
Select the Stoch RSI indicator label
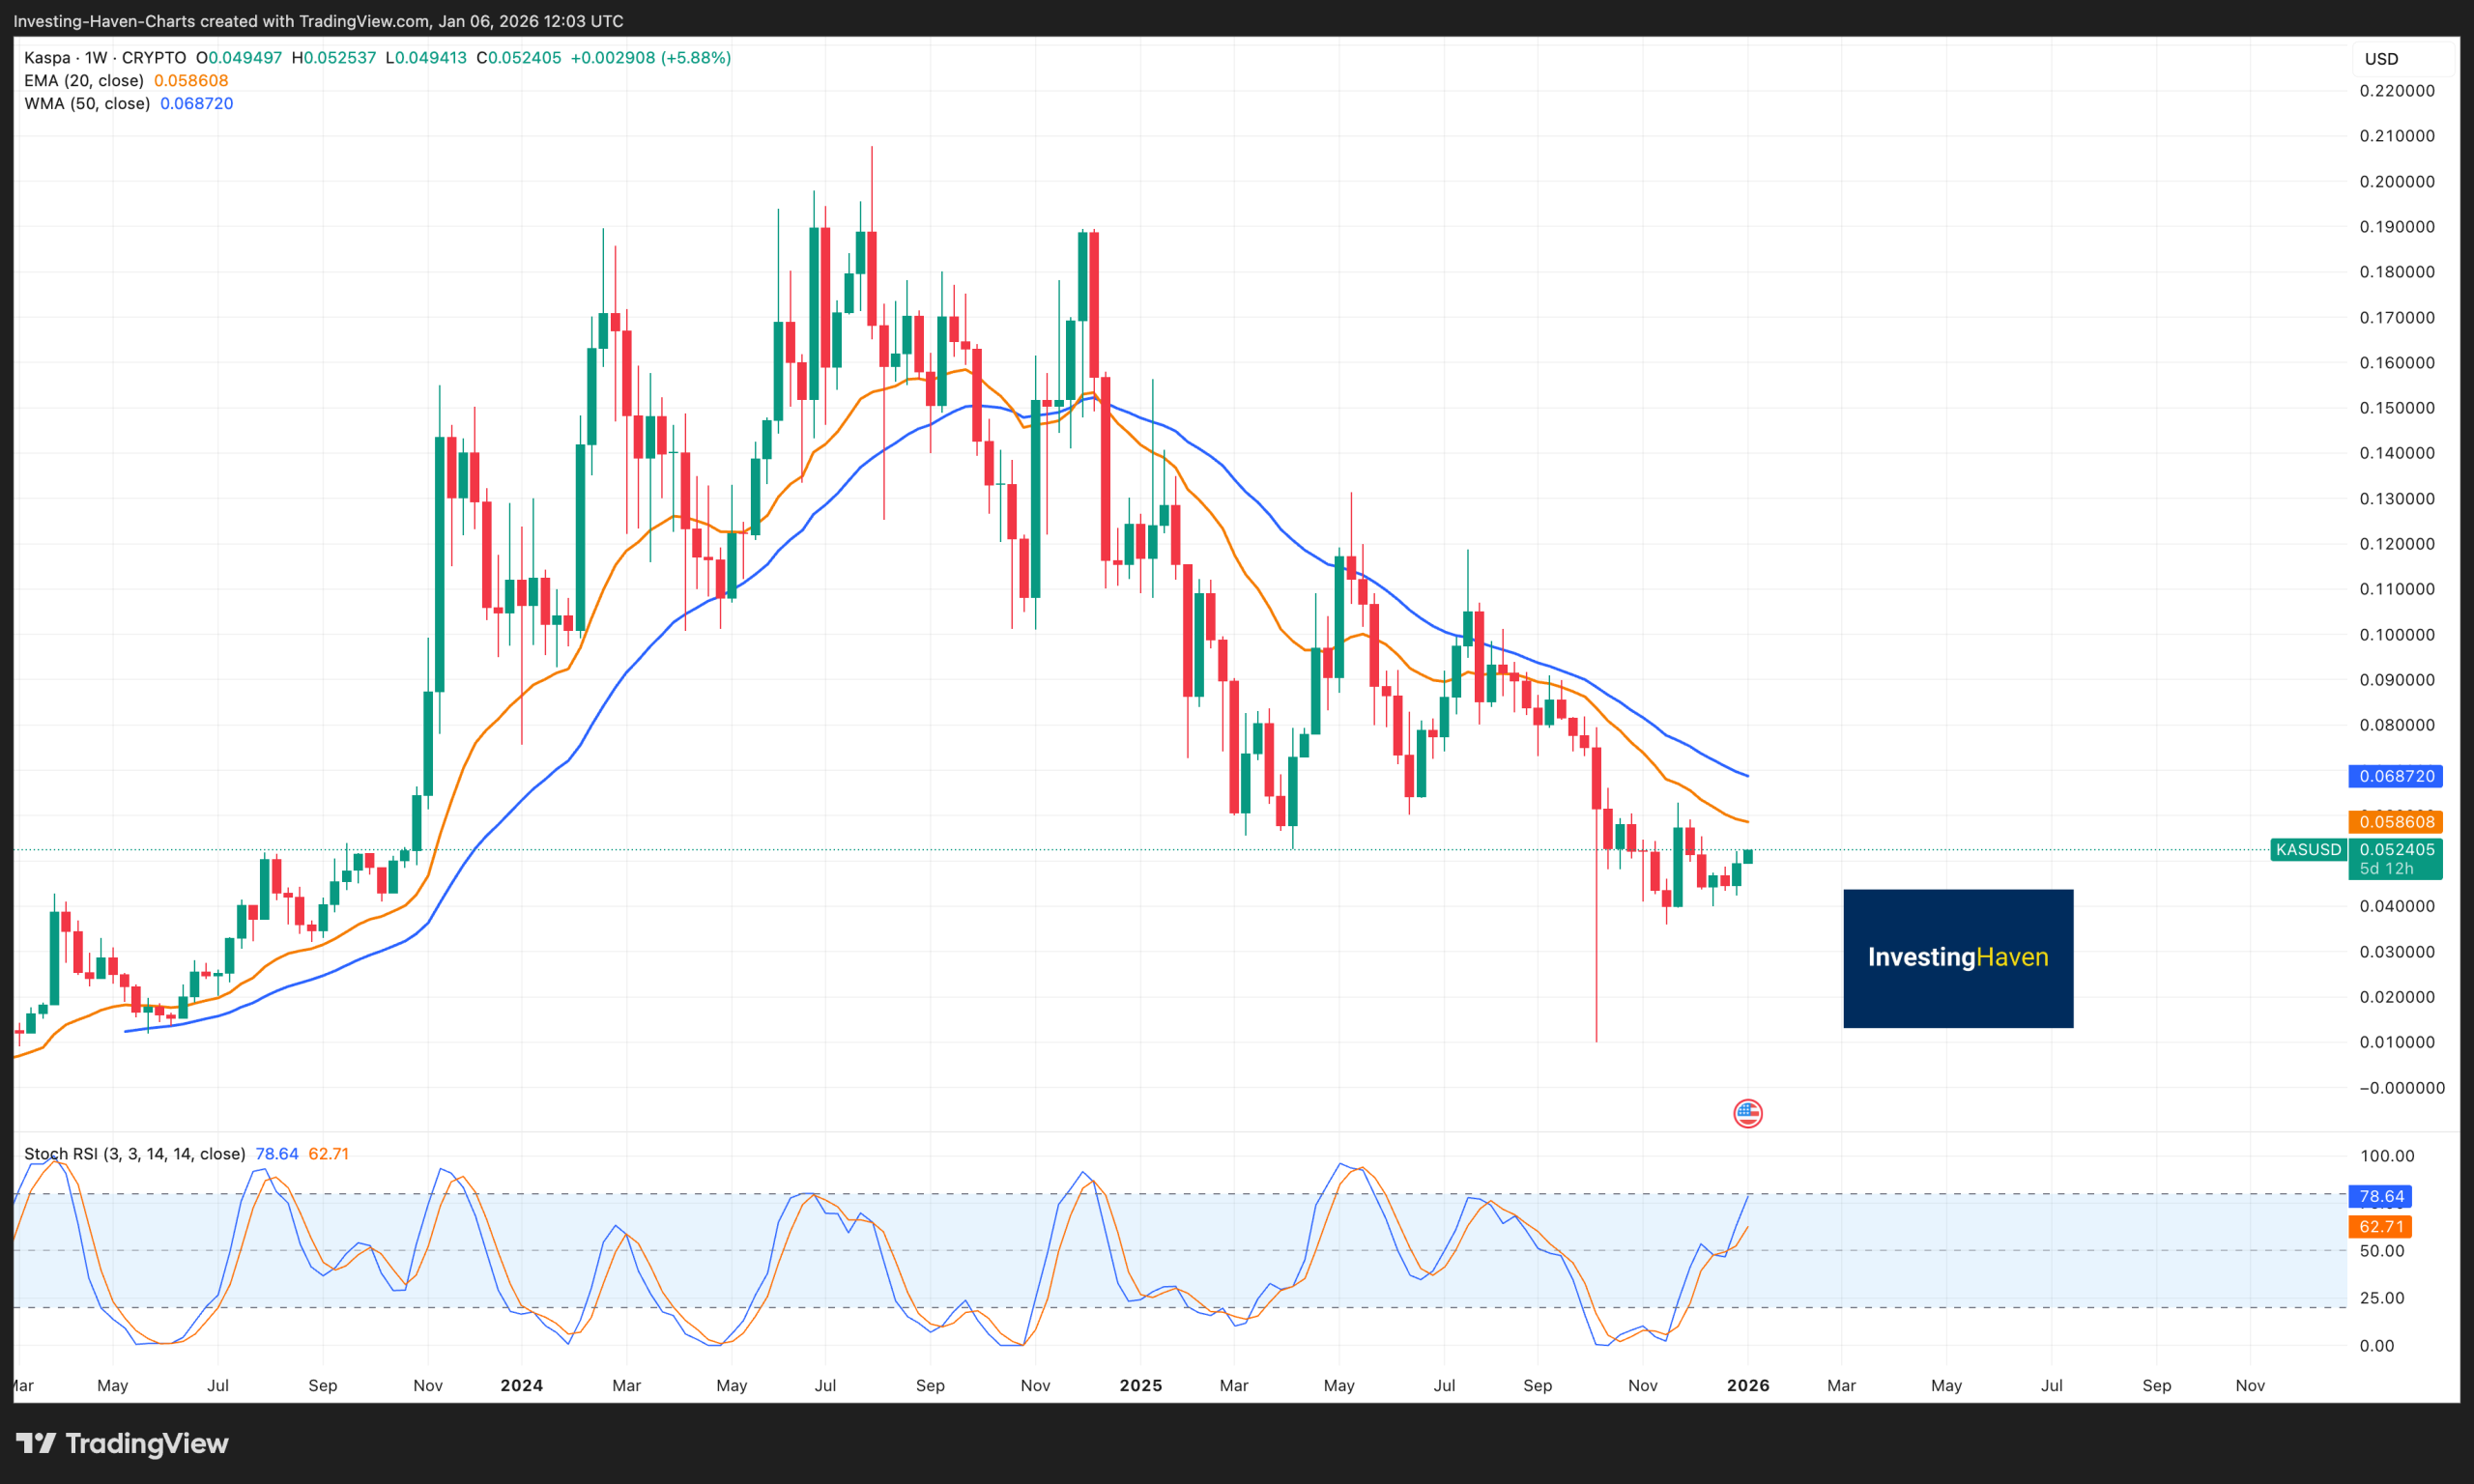tap(133, 1153)
